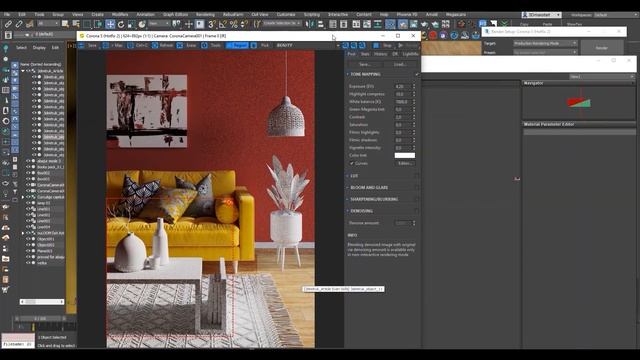Viewport: 640px width, 360px height.
Task: Toggle the Bloom and Glare checkbox
Action: coord(417,187)
